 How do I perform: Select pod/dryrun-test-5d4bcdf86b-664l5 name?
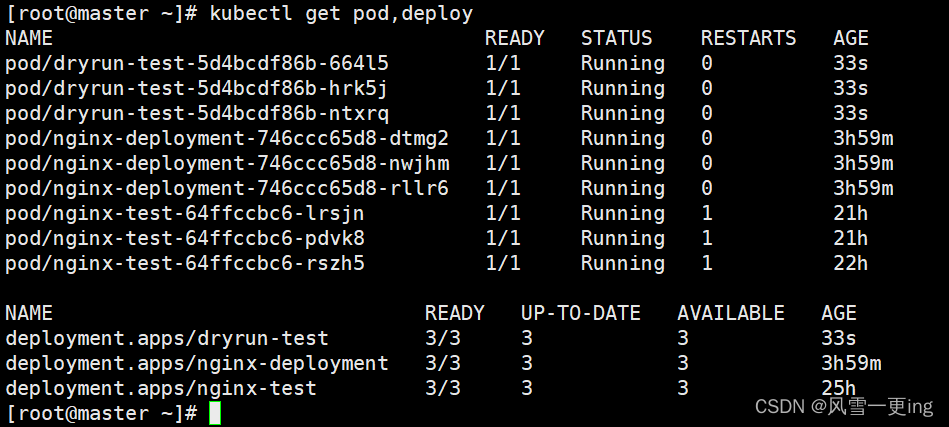click(197, 63)
